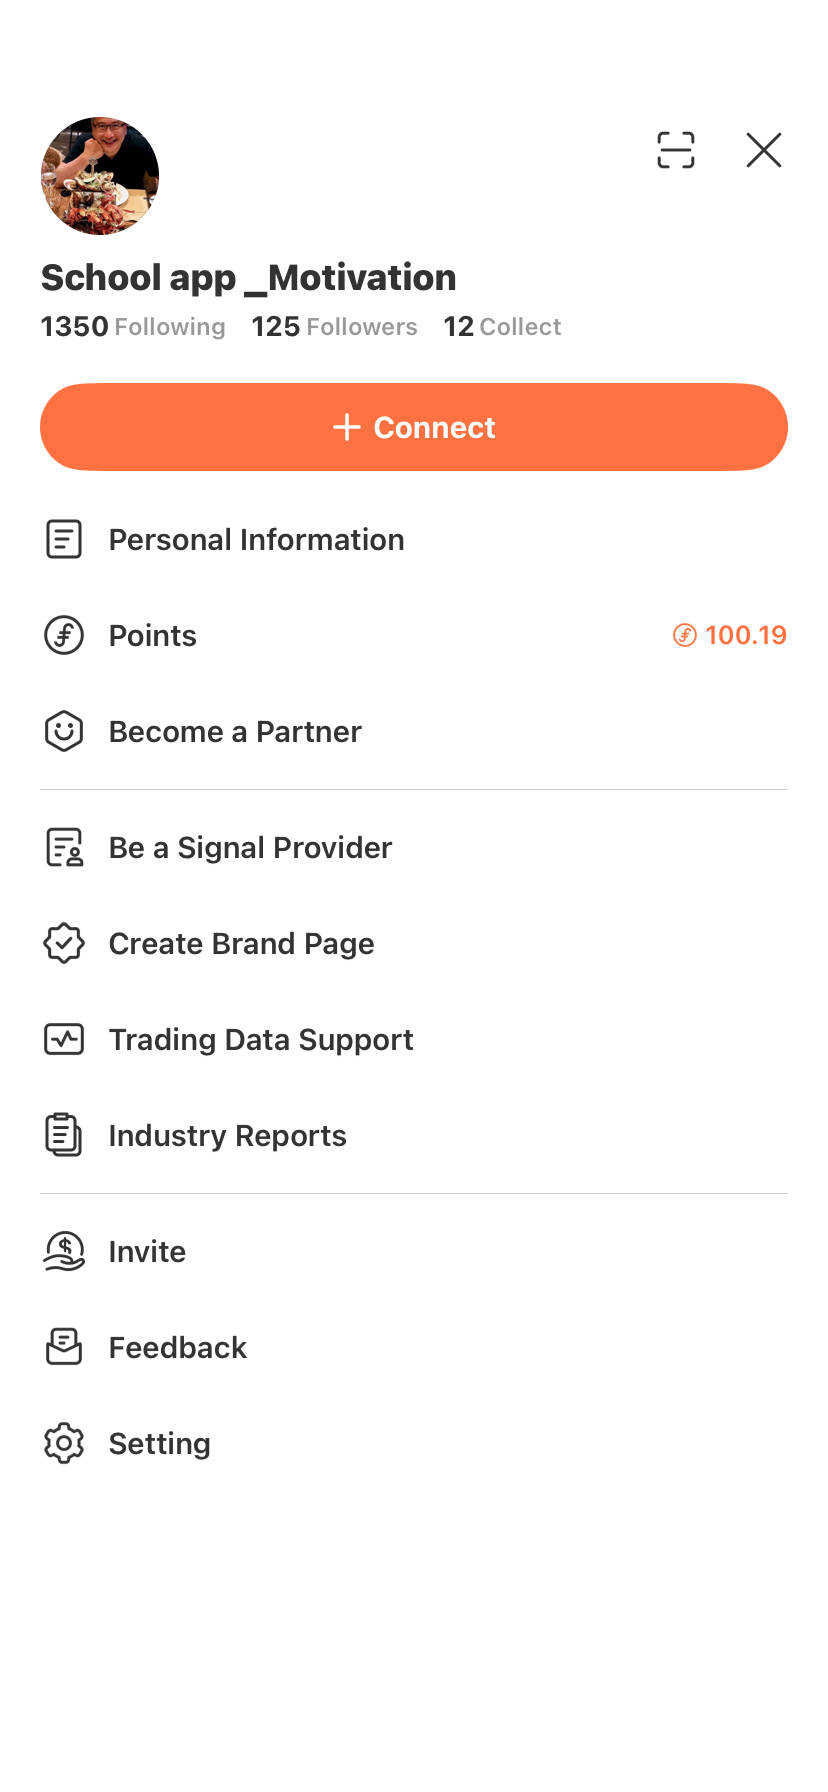View the 1350 Following list
Image resolution: width=828 pixels, height=1792 pixels.
click(133, 327)
